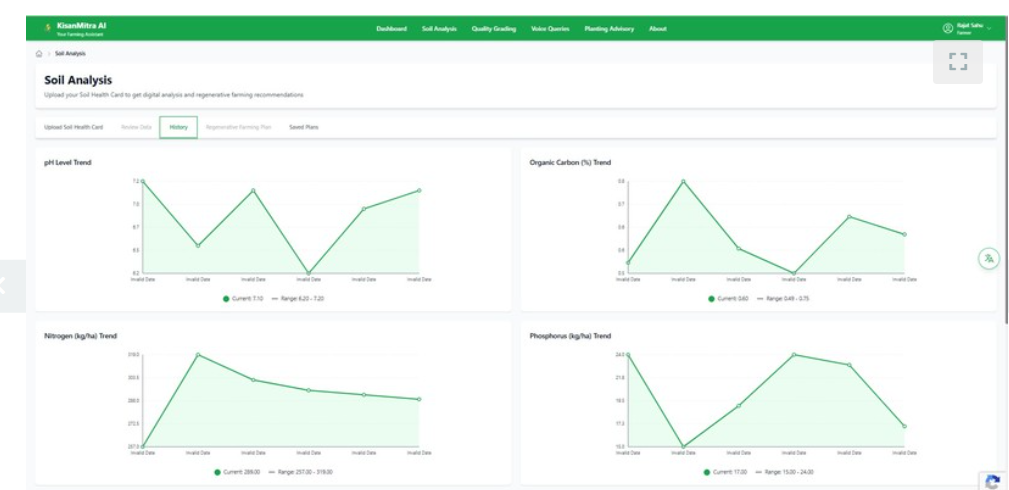Click the pH Level Trend chart title
The image size is (1009, 490).
(68, 162)
